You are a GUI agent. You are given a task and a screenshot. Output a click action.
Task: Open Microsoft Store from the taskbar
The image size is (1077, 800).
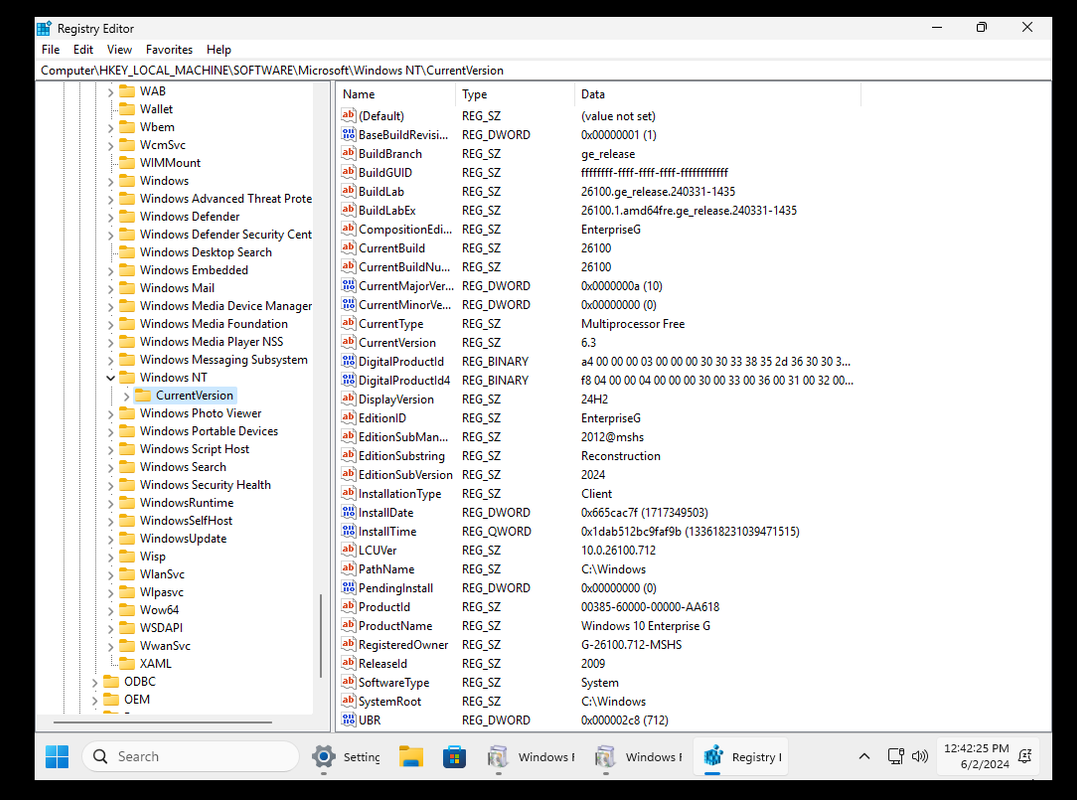[454, 756]
